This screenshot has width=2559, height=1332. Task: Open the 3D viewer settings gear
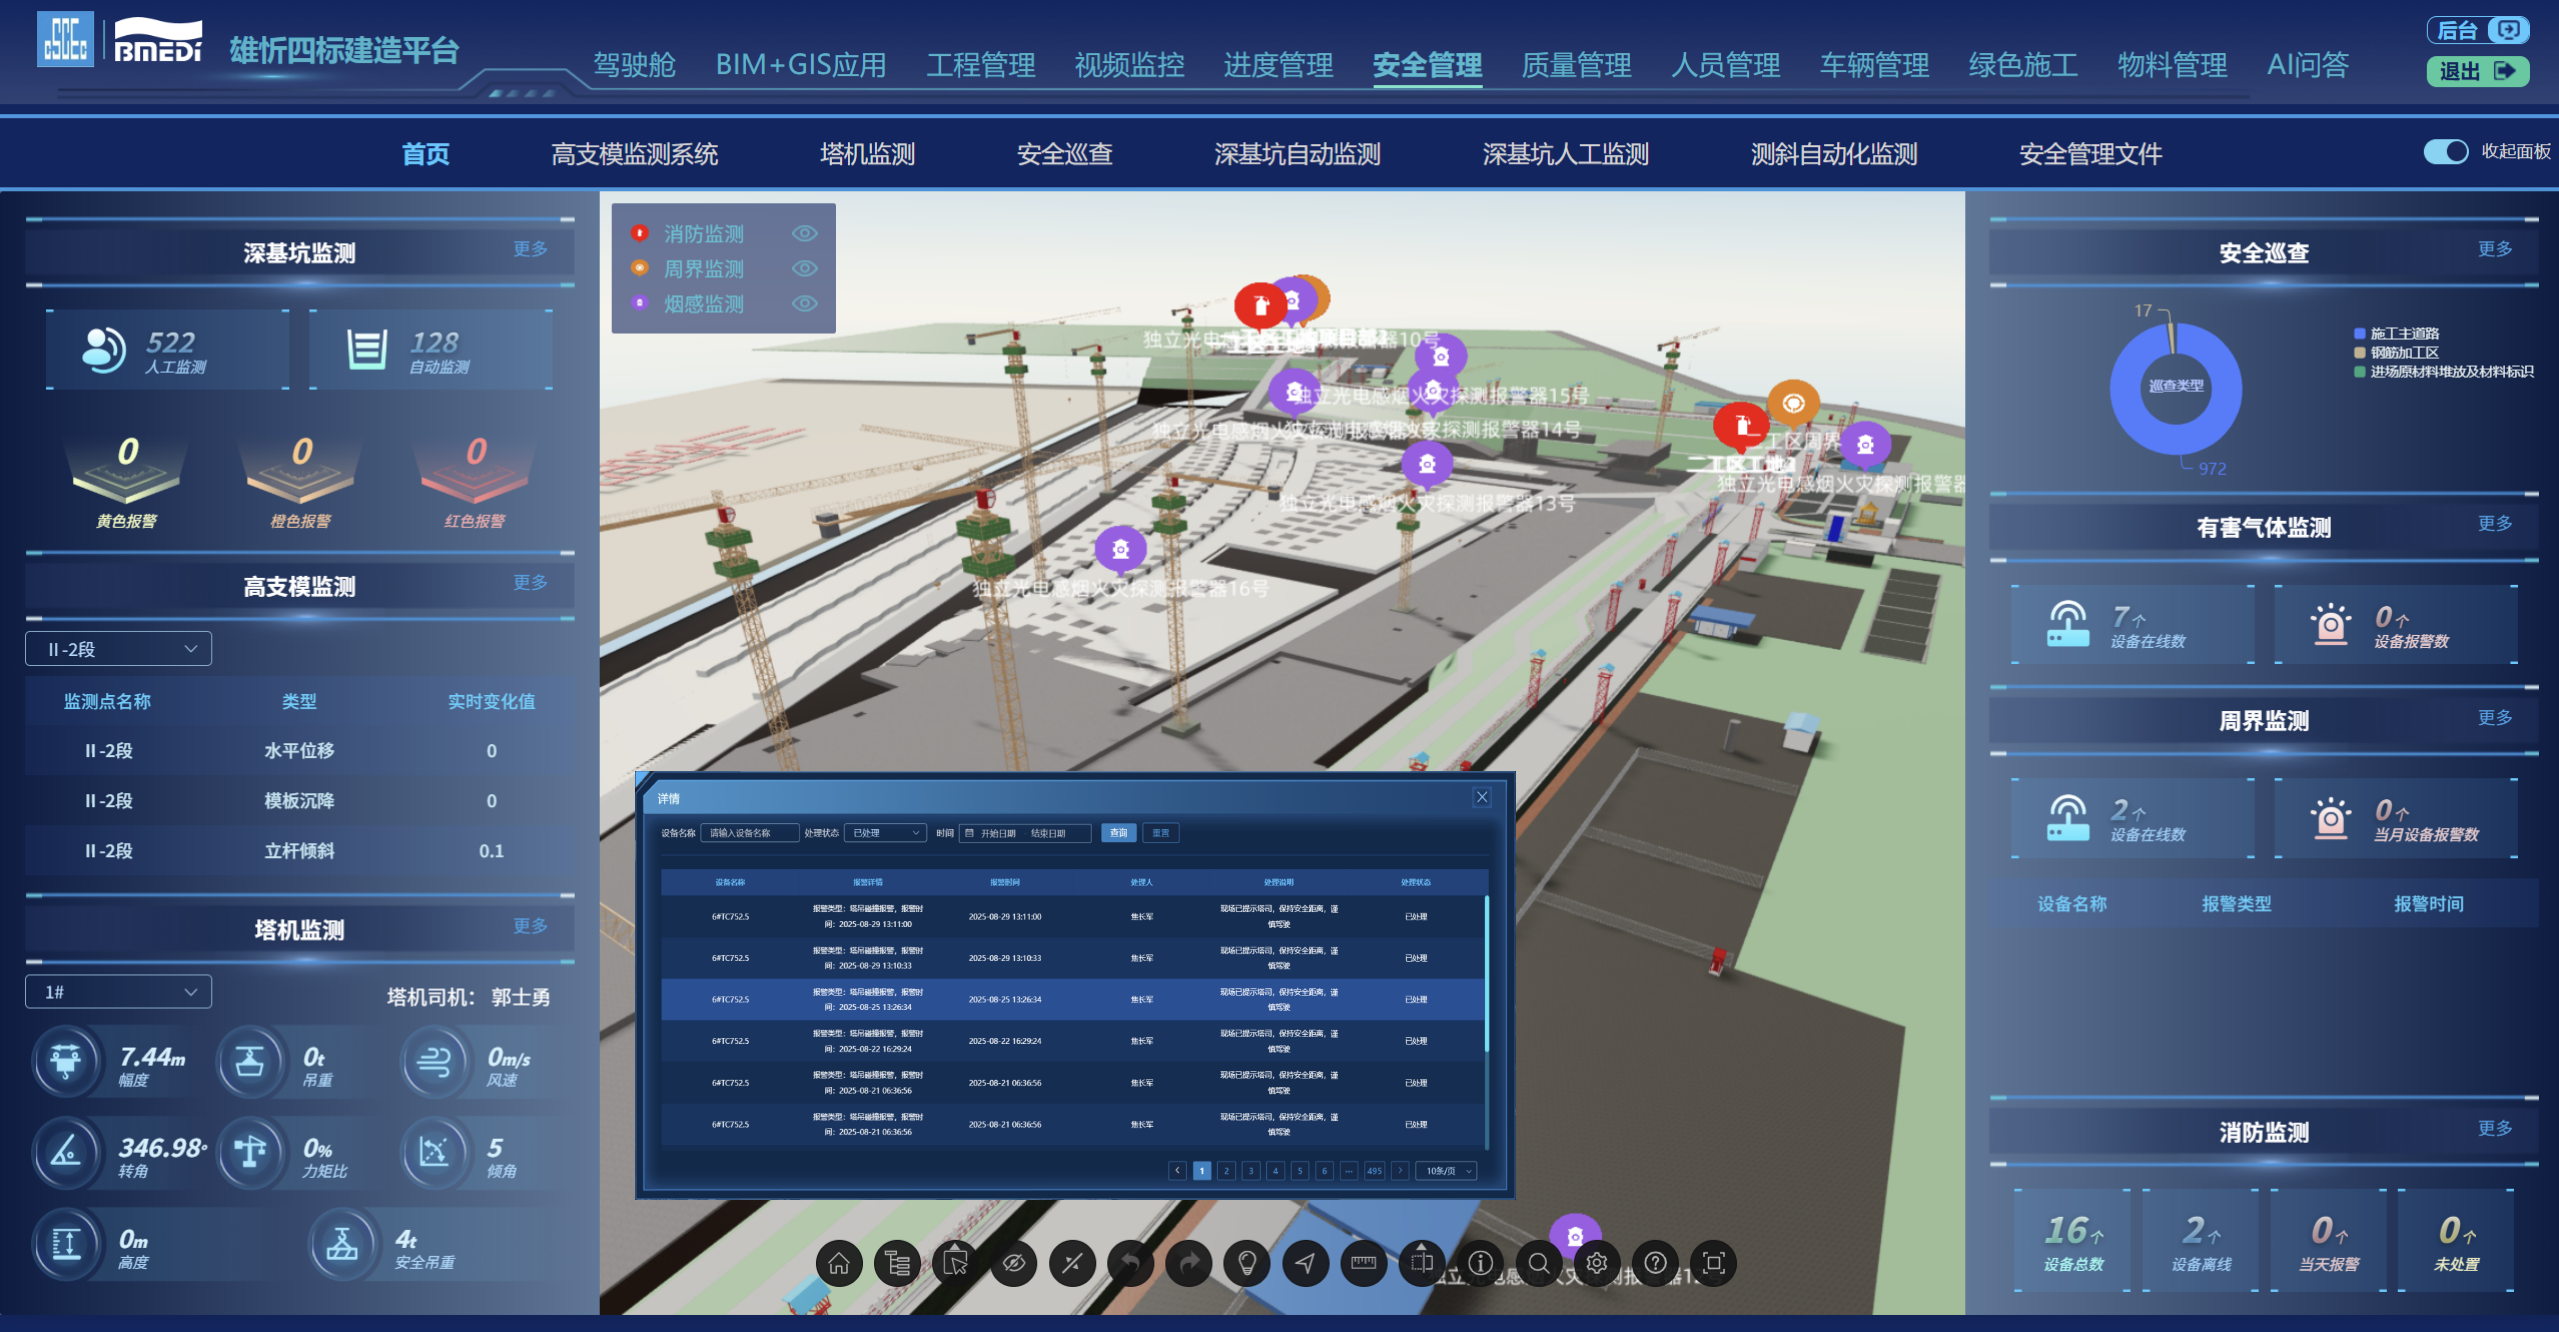tap(1596, 1263)
